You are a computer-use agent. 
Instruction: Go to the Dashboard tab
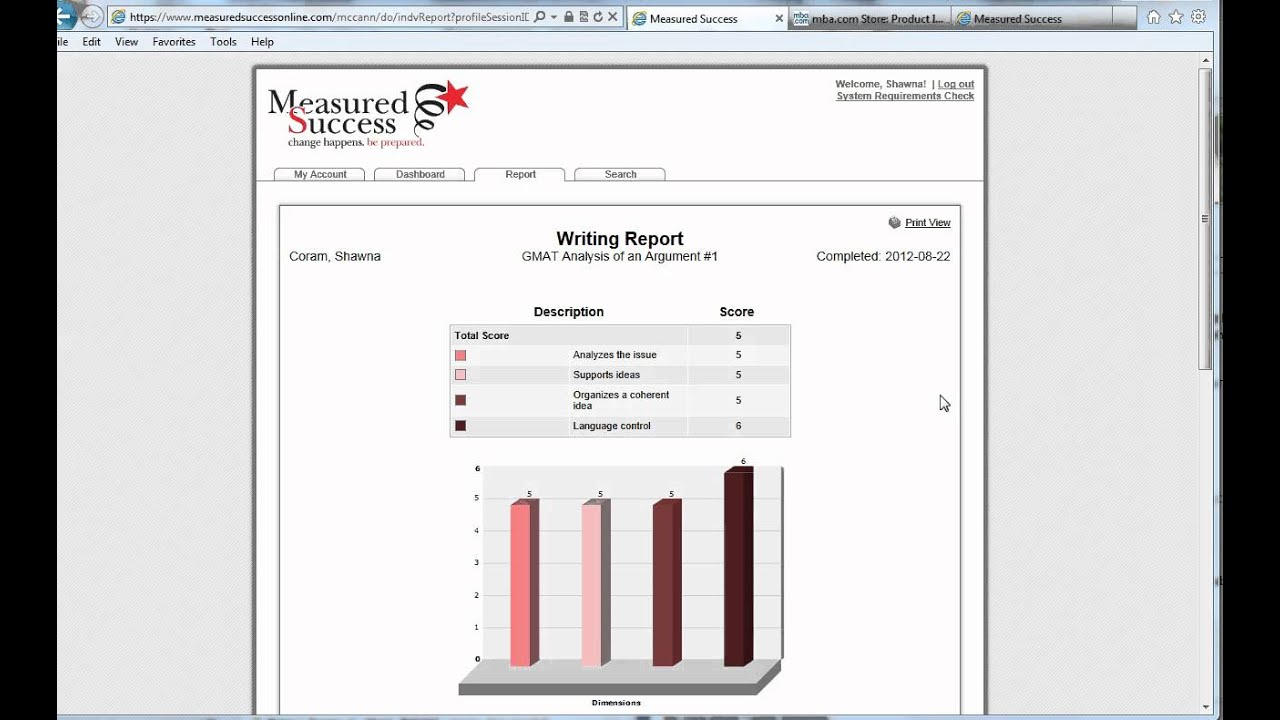420,174
